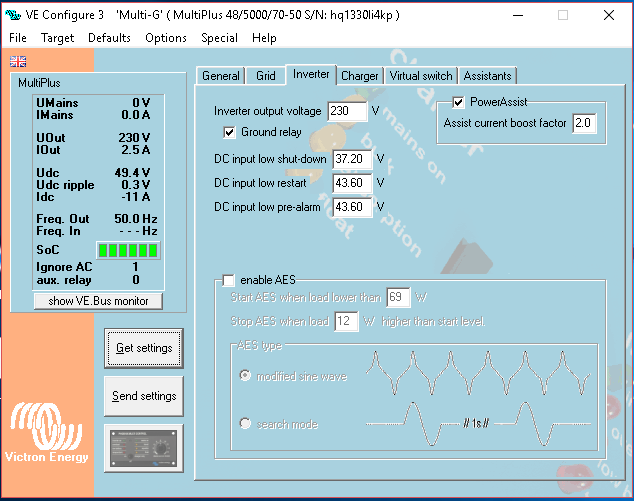Click the DC input low shut-down field
The height and width of the screenshot is (501, 634).
(352, 159)
